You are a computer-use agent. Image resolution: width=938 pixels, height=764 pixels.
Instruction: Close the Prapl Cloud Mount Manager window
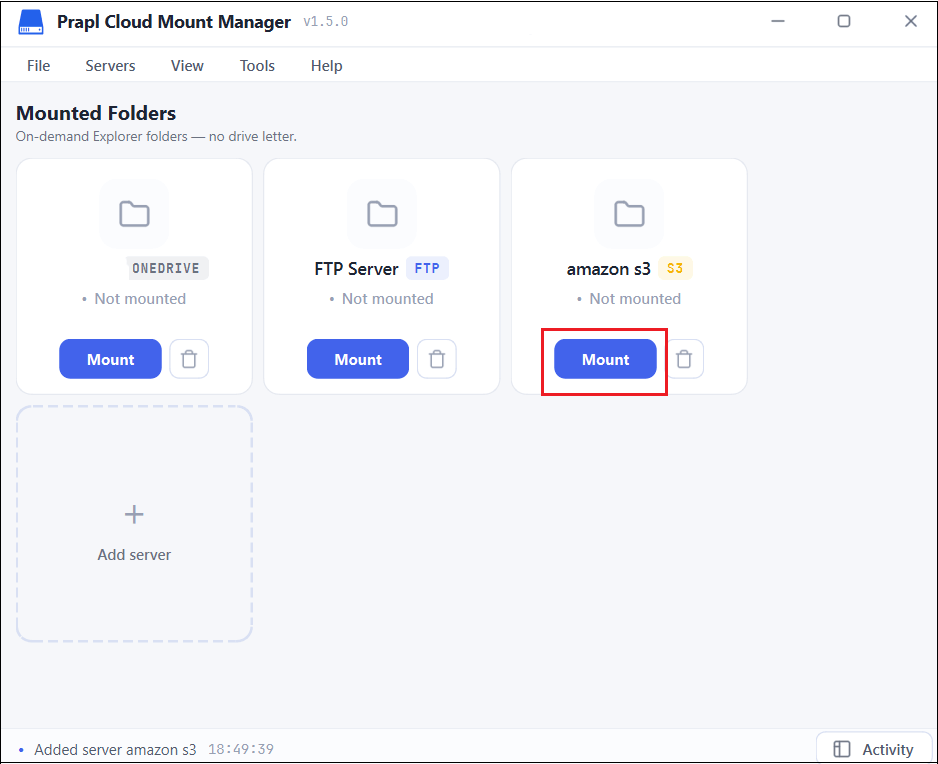pos(910,22)
